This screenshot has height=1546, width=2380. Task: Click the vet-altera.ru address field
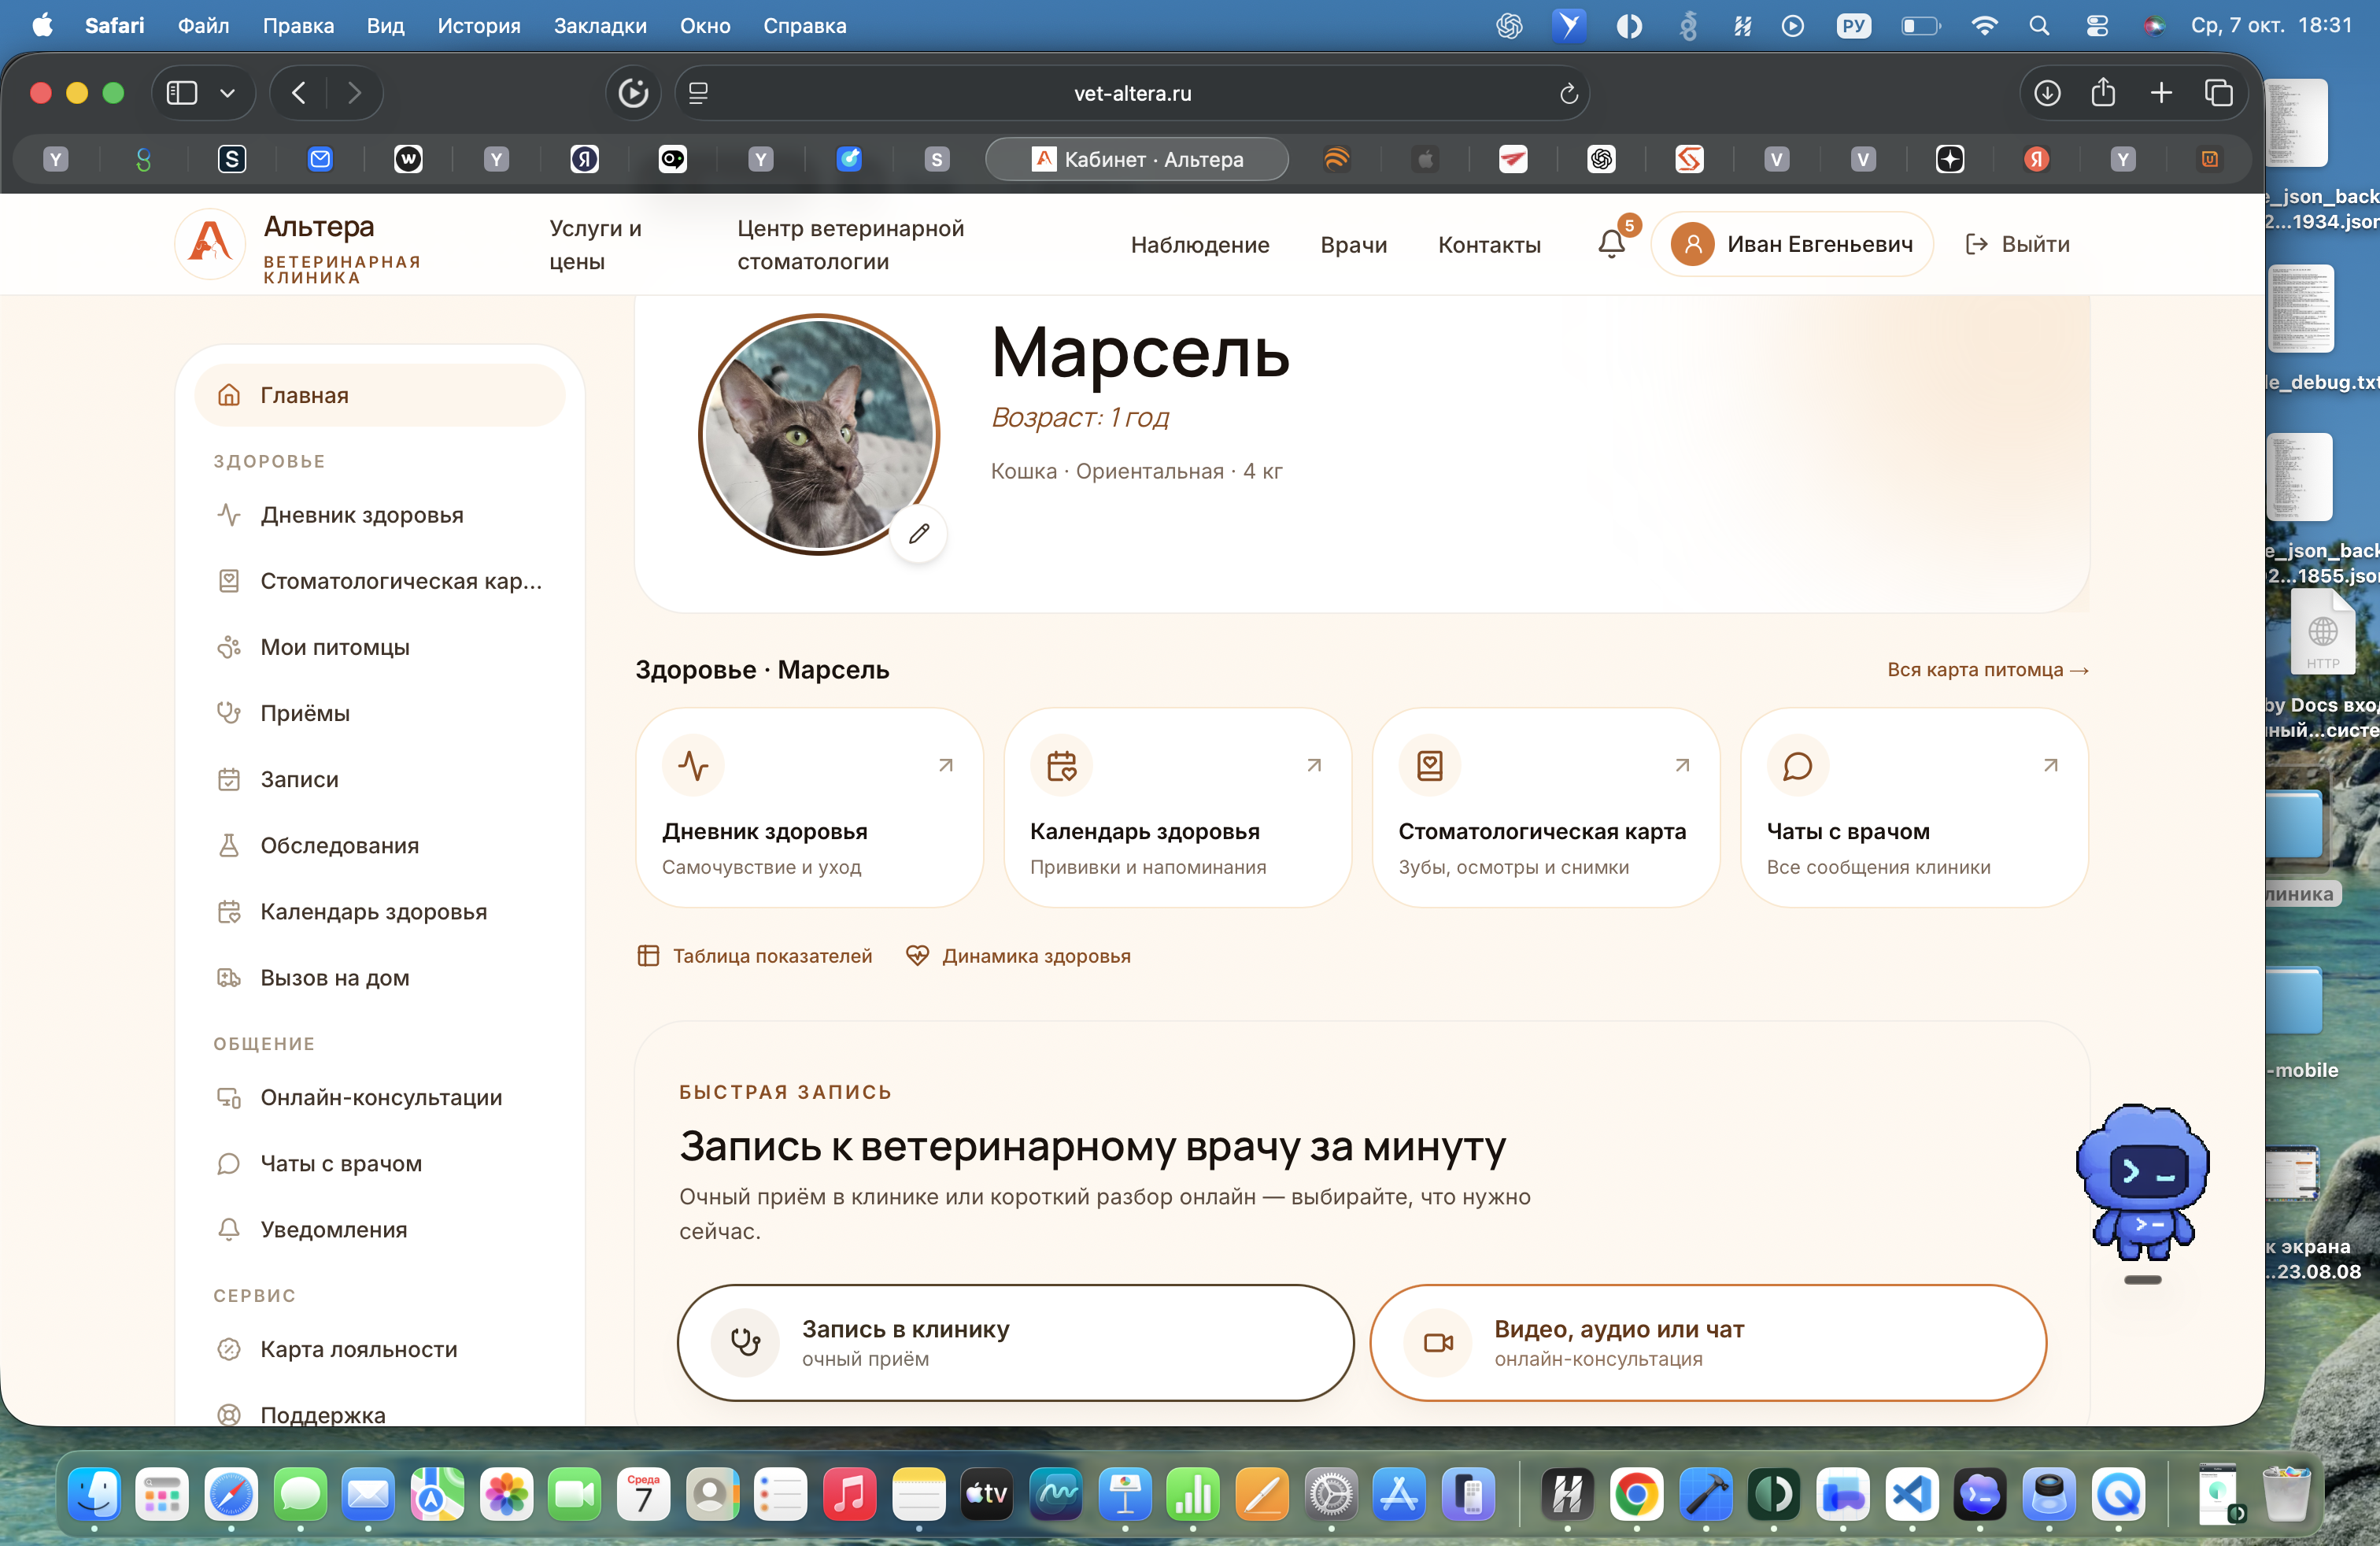1132,93
